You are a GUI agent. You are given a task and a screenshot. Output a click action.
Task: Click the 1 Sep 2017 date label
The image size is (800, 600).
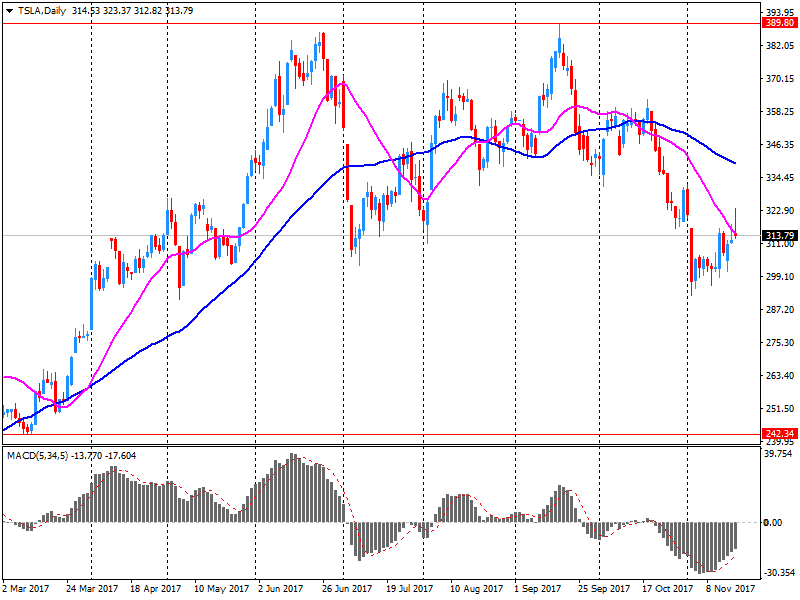pos(538,589)
